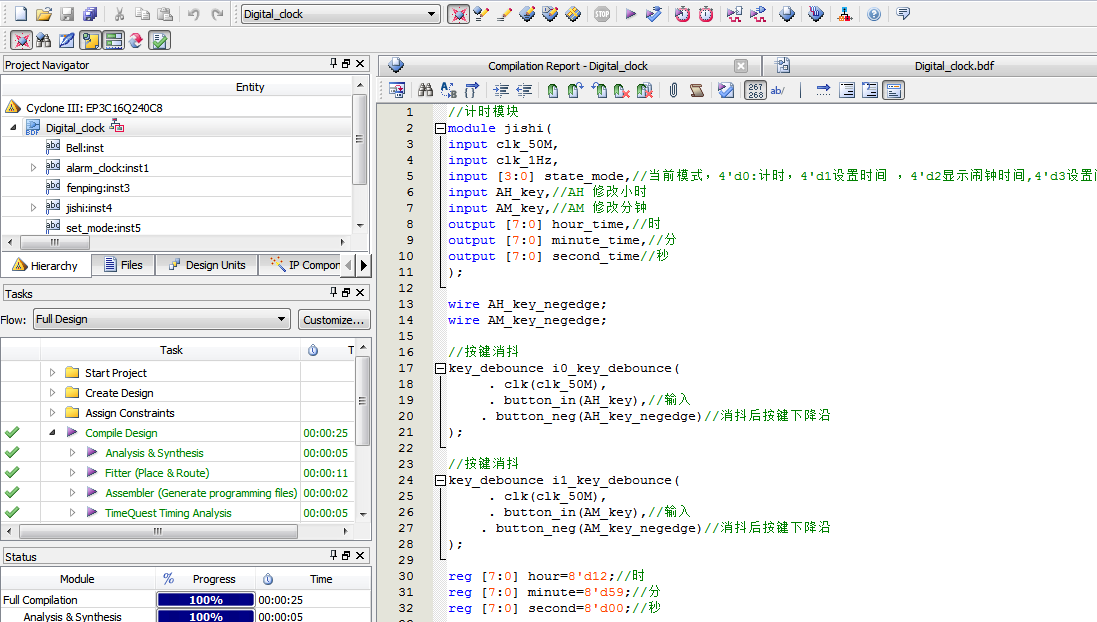Viewport: 1097px width, 622px height.
Task: Clear all bookmarks icon
Action: click(x=645, y=90)
